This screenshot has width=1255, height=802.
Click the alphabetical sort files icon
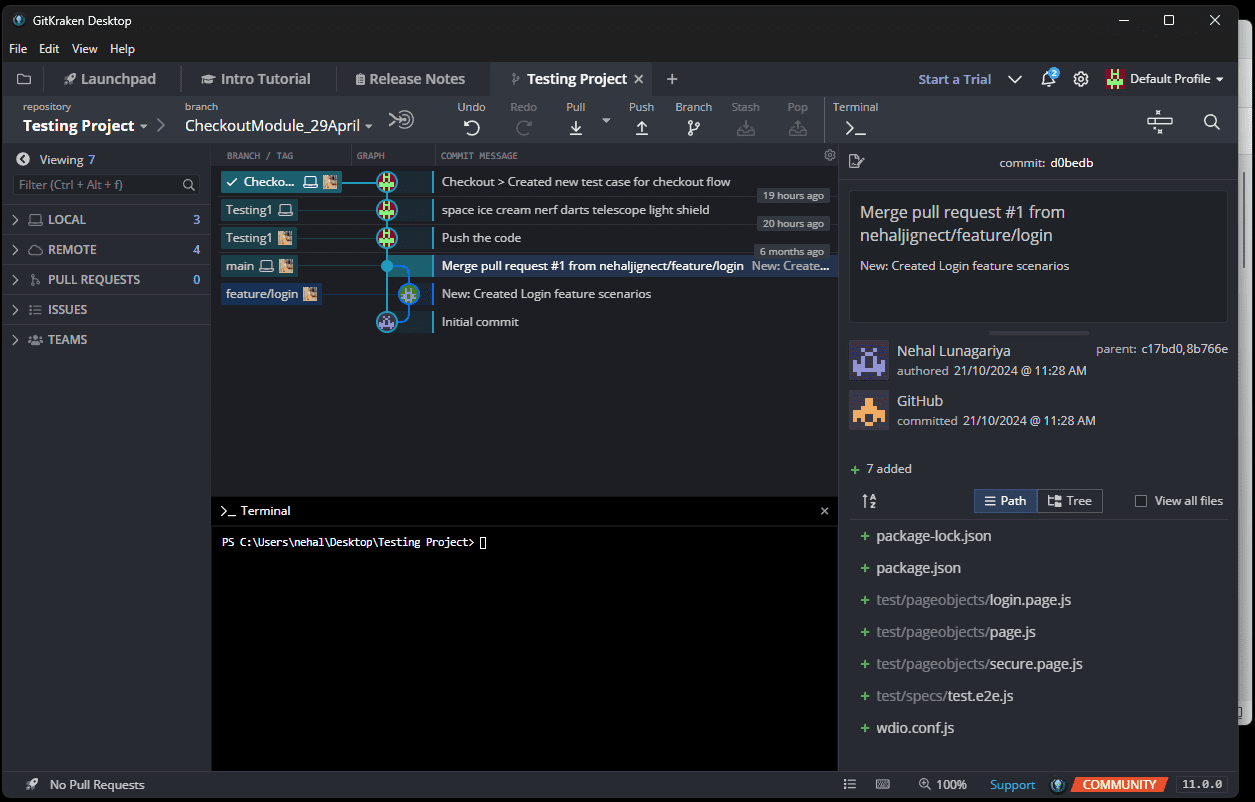pyautogui.click(x=869, y=501)
